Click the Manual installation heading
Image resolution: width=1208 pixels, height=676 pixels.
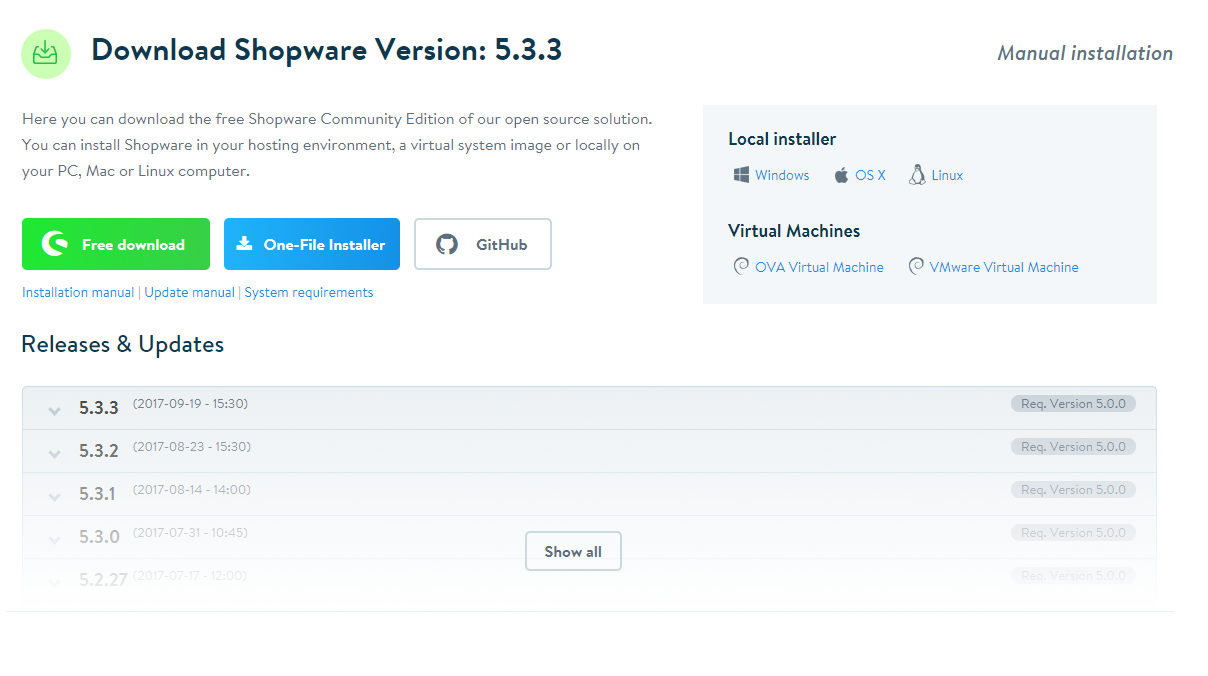(x=1085, y=53)
